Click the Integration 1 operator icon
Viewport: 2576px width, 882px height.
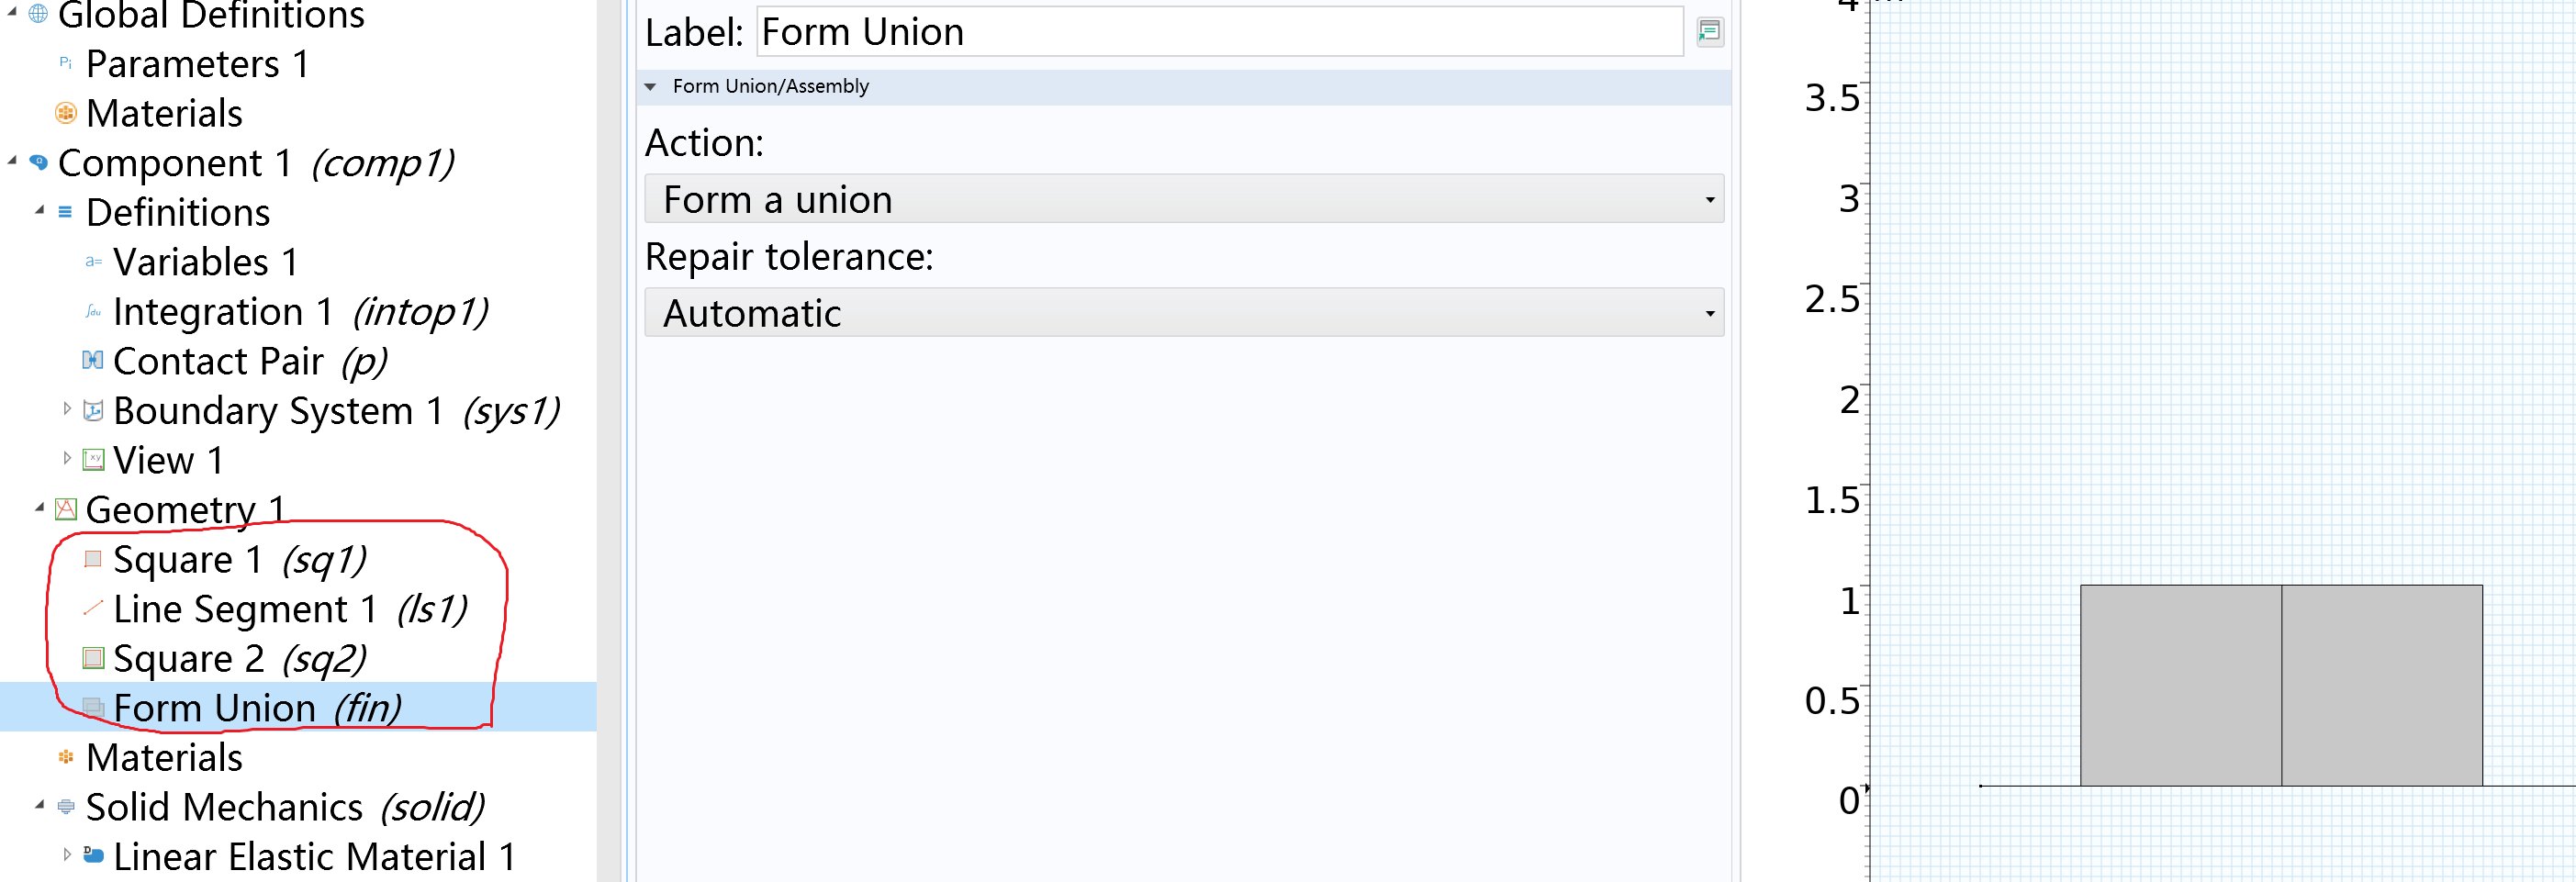pyautogui.click(x=93, y=311)
